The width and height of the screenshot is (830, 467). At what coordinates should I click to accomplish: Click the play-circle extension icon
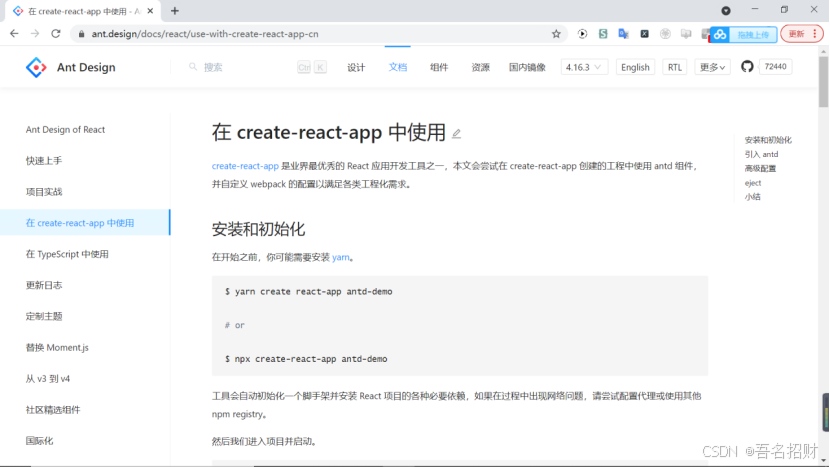[x=582, y=34]
